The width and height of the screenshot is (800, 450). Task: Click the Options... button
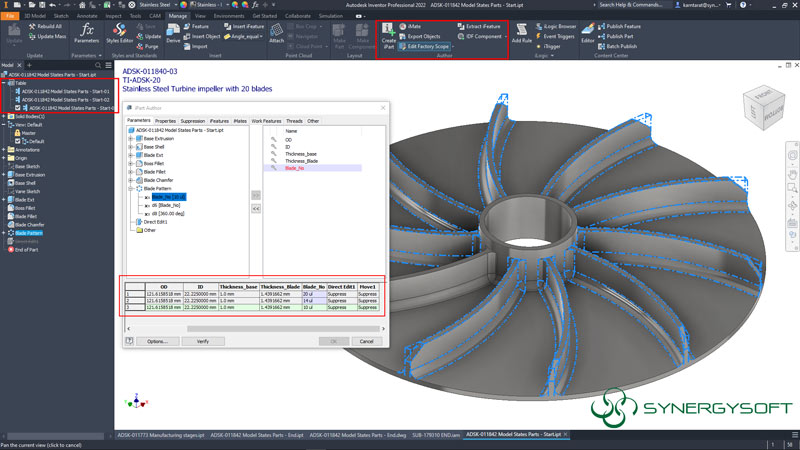click(x=156, y=341)
